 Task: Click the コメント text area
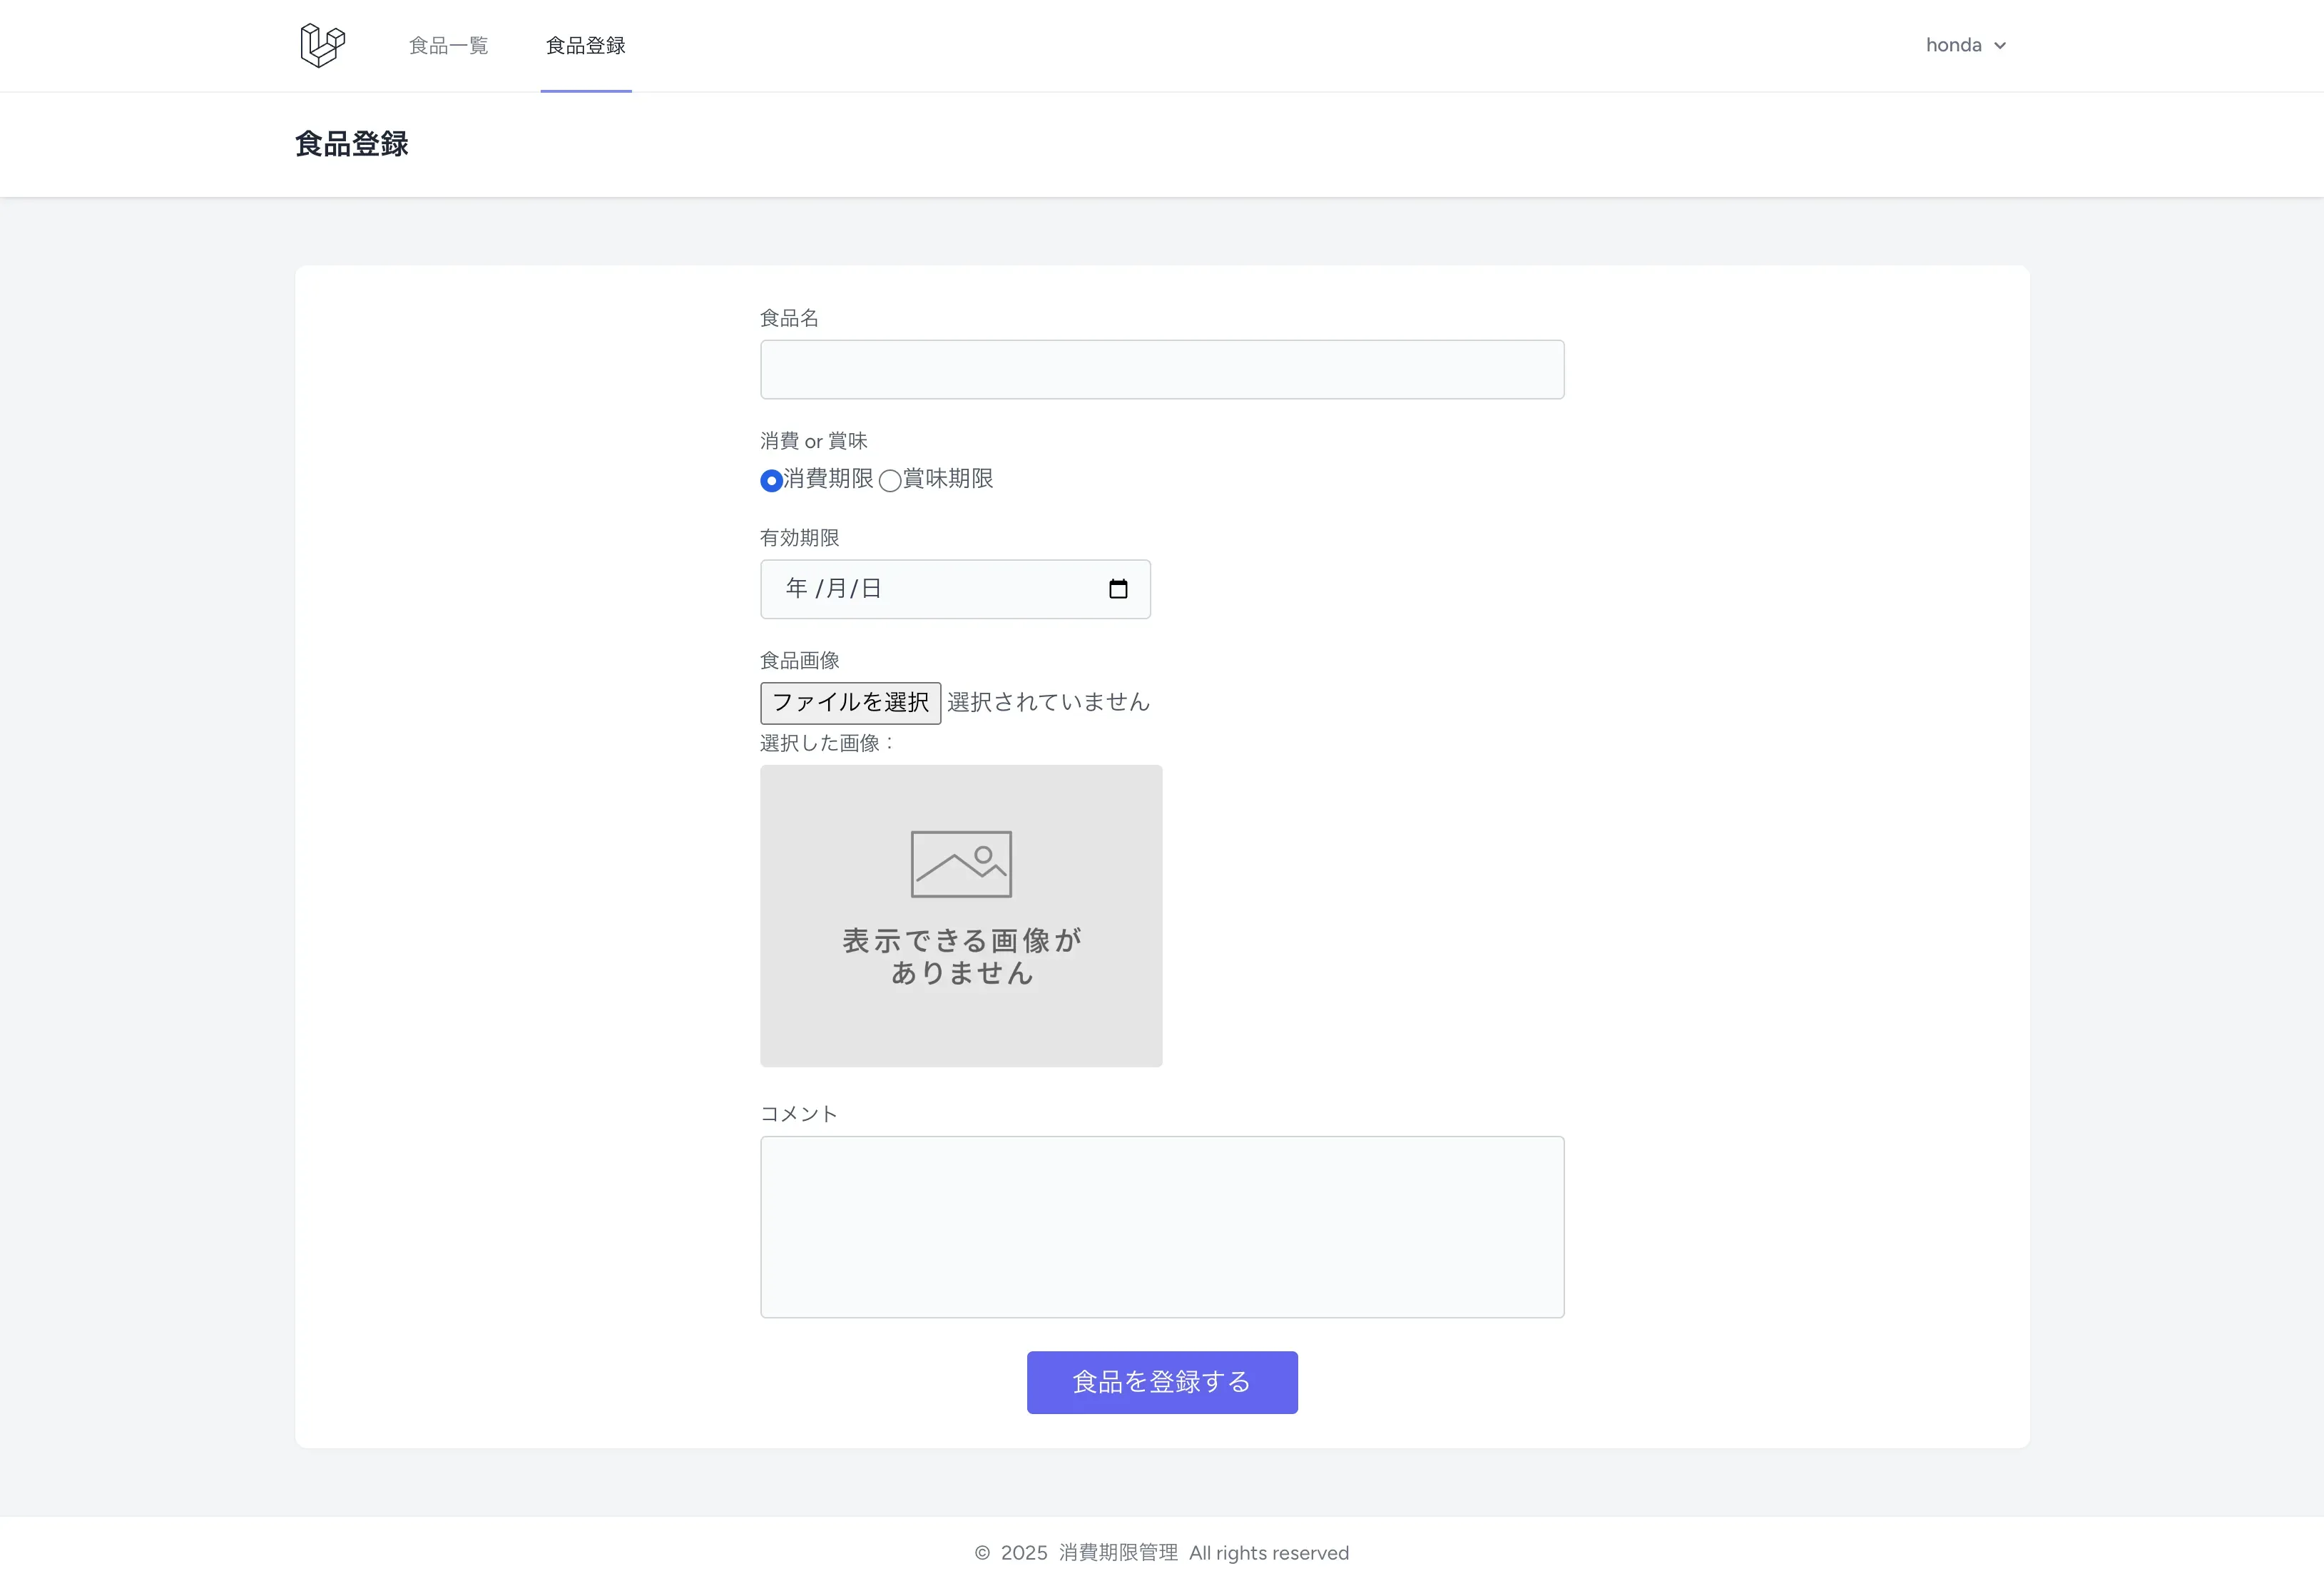pyautogui.click(x=1161, y=1226)
